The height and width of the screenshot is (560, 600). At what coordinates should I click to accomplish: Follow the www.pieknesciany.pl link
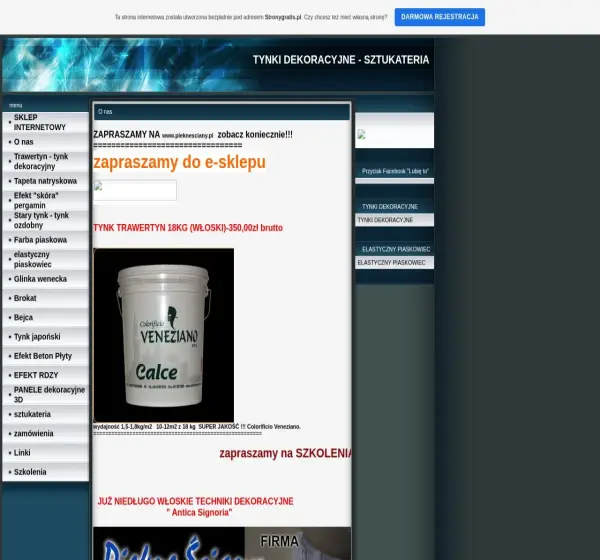coord(188,136)
